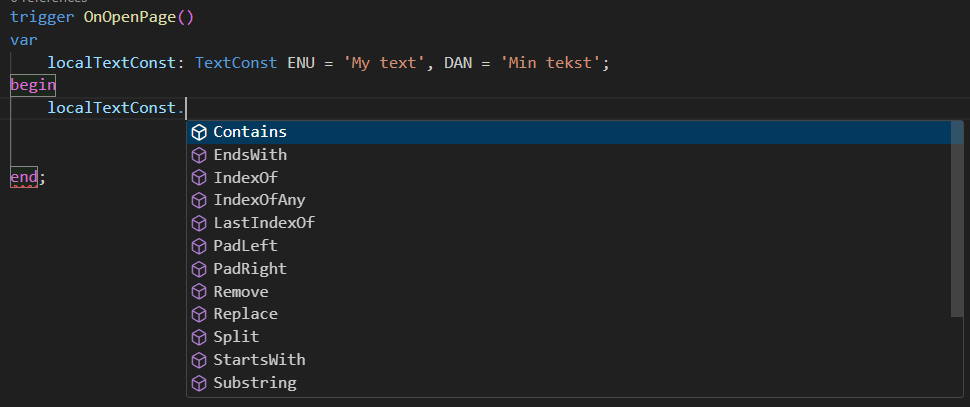Click the cube icon next to IndexOfAny
The height and width of the screenshot is (407, 970).
click(199, 200)
